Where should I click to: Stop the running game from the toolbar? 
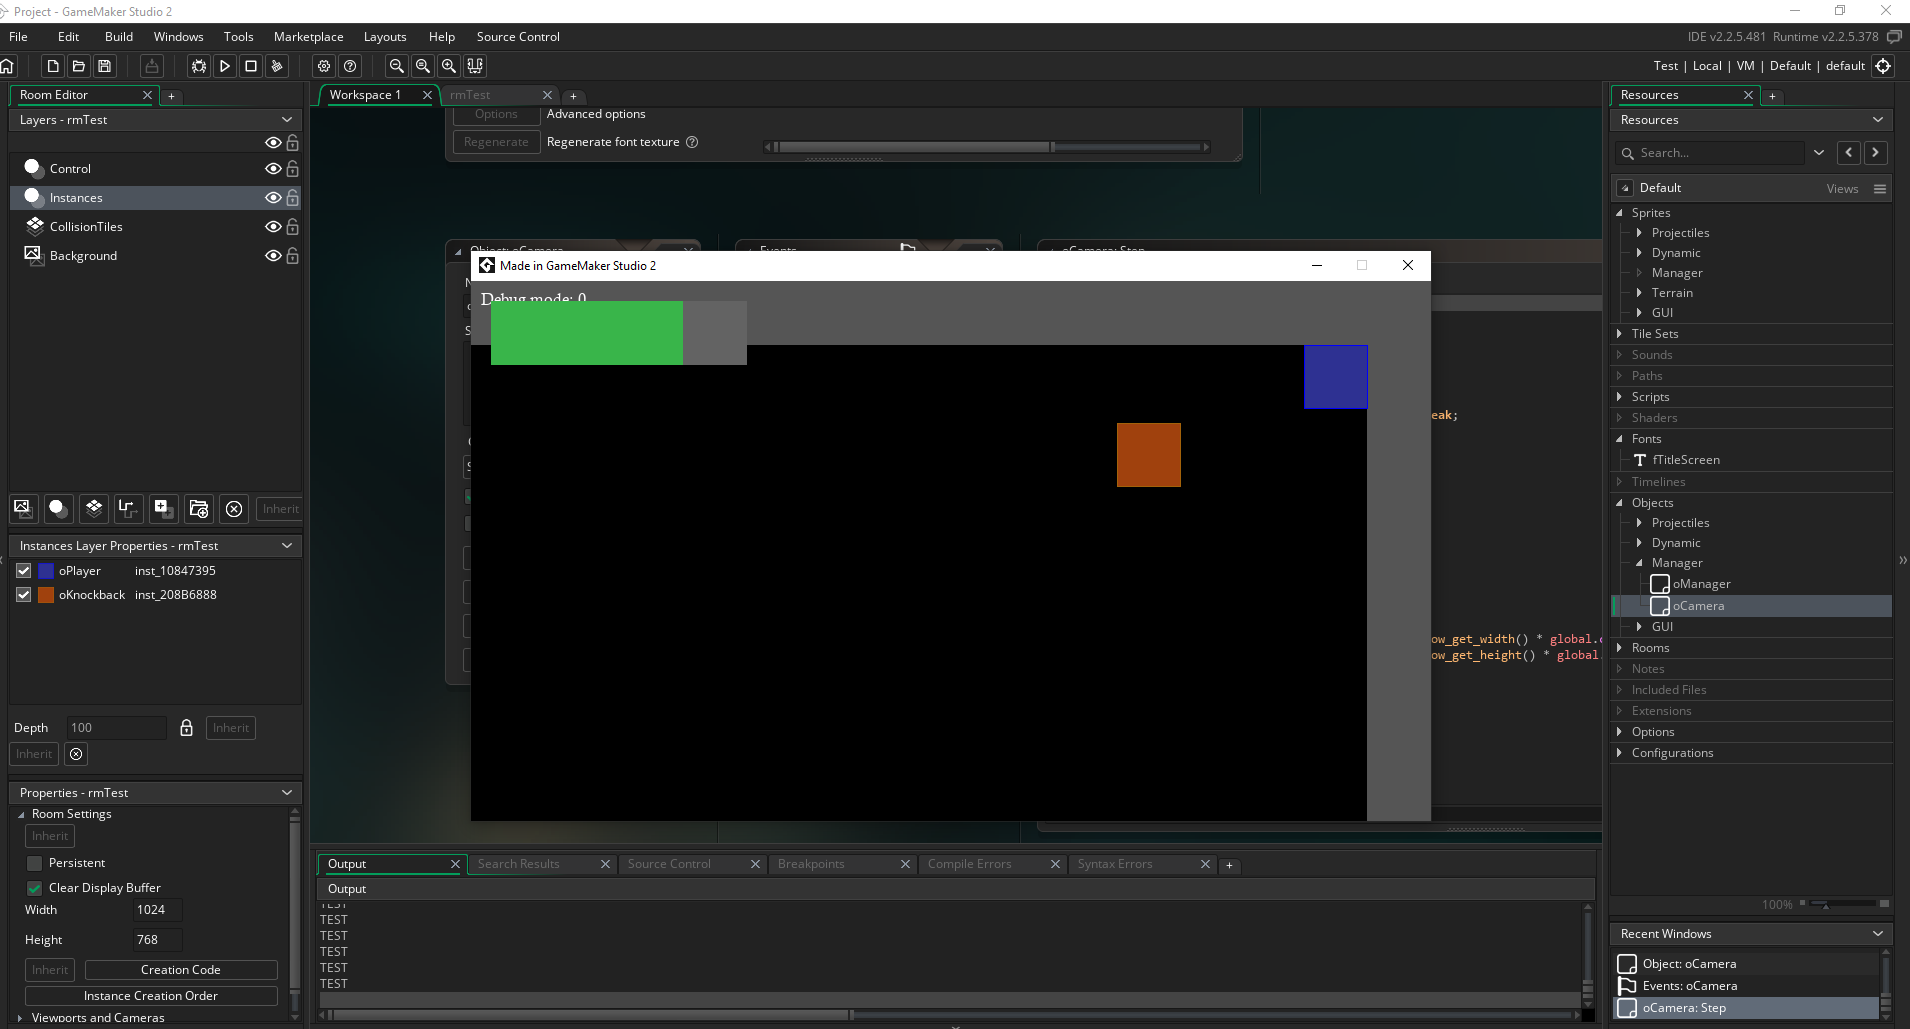tap(251, 66)
